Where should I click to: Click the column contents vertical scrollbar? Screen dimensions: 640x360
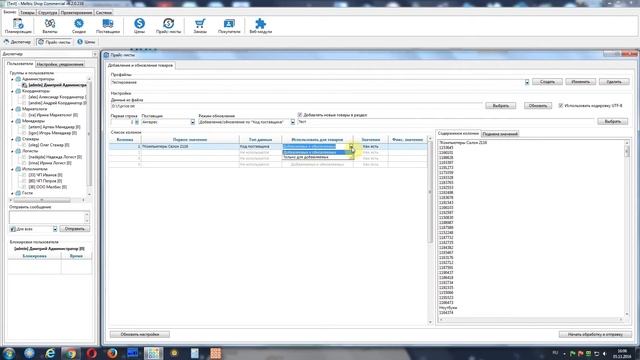[627, 229]
